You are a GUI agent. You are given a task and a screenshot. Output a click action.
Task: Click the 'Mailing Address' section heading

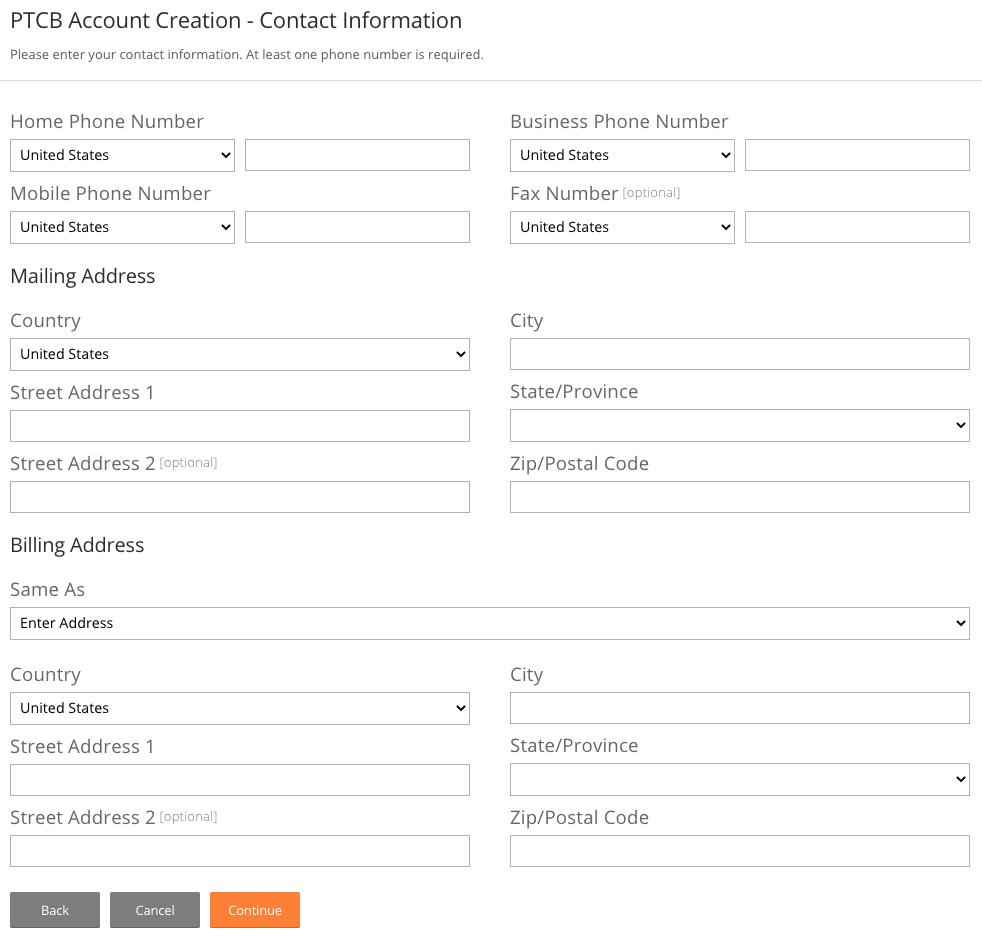[83, 276]
